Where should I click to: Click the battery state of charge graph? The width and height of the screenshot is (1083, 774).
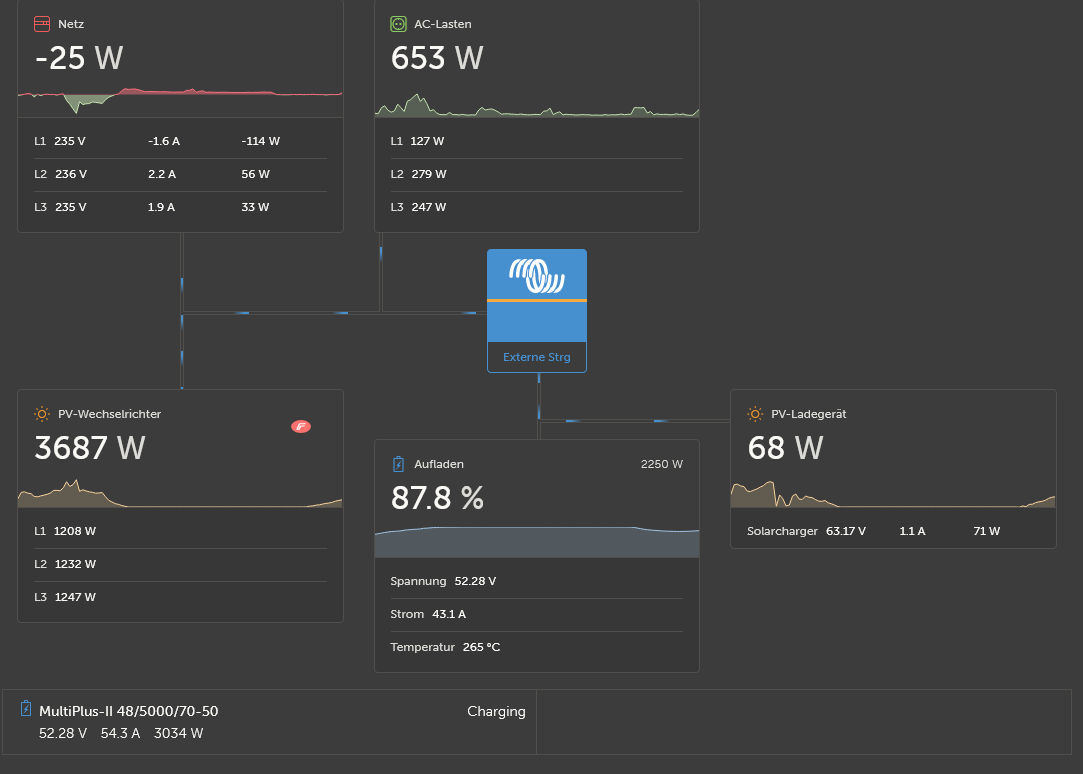coord(536,542)
